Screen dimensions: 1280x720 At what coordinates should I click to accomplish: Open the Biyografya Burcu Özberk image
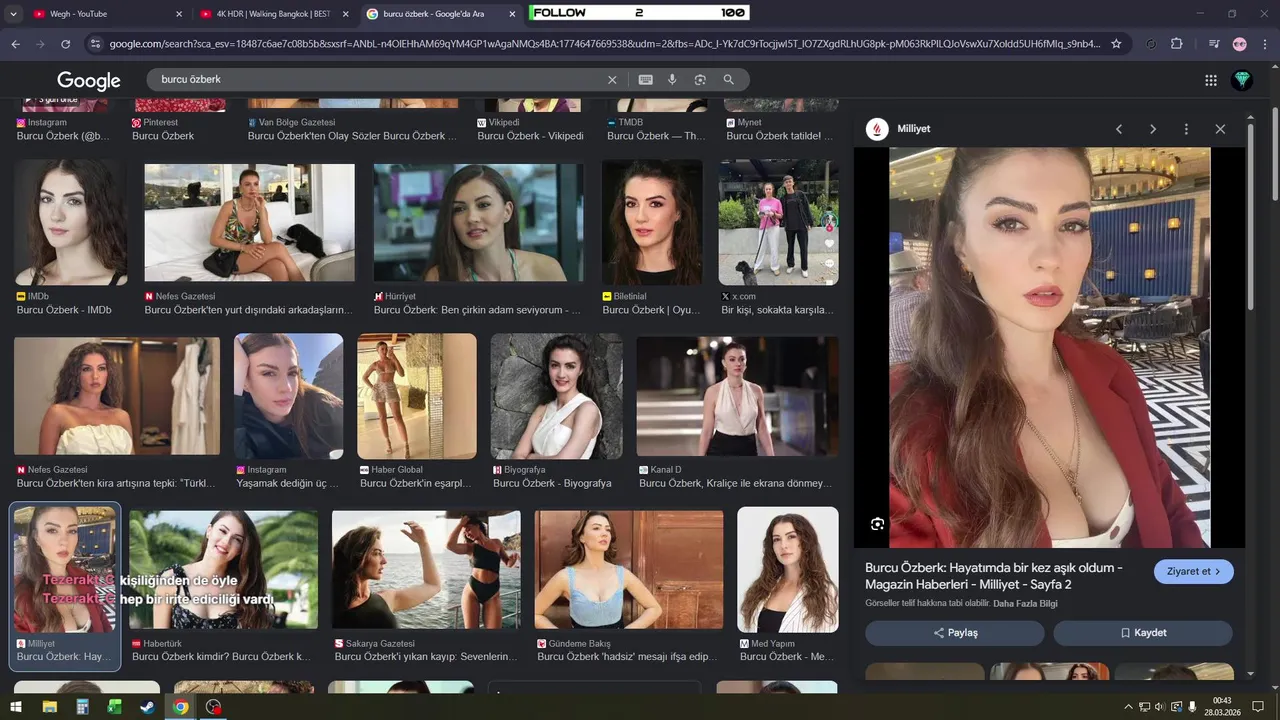(x=556, y=396)
